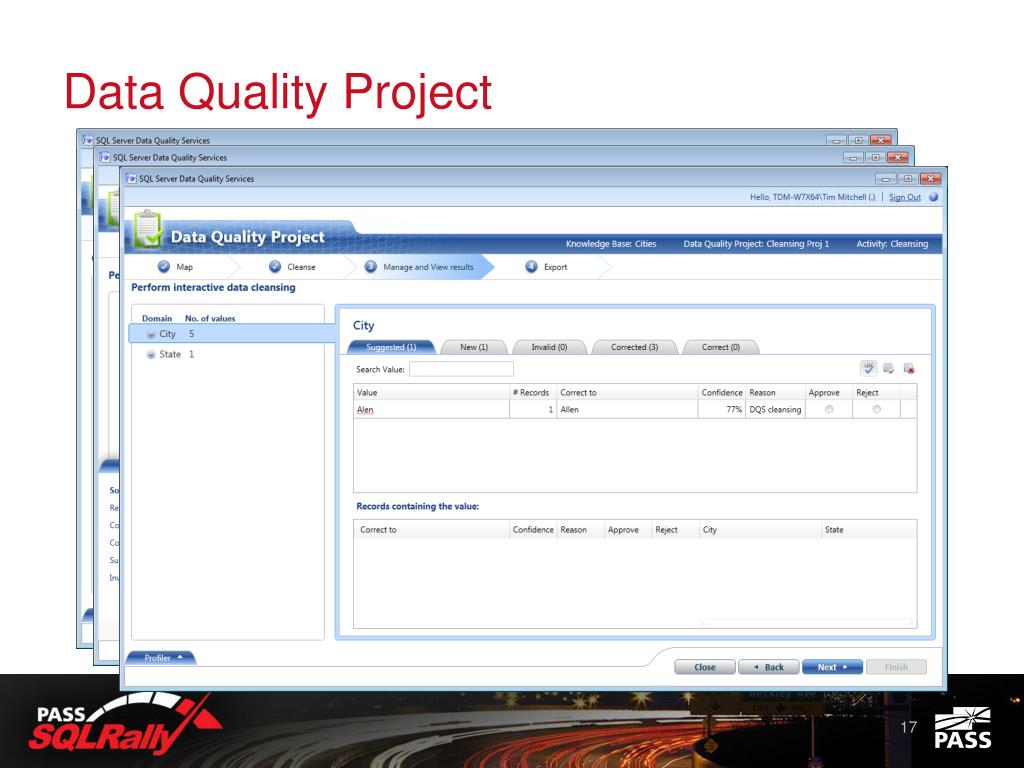Click step 3 number icon
Viewport: 1024px width, 768px height.
tap(370, 267)
